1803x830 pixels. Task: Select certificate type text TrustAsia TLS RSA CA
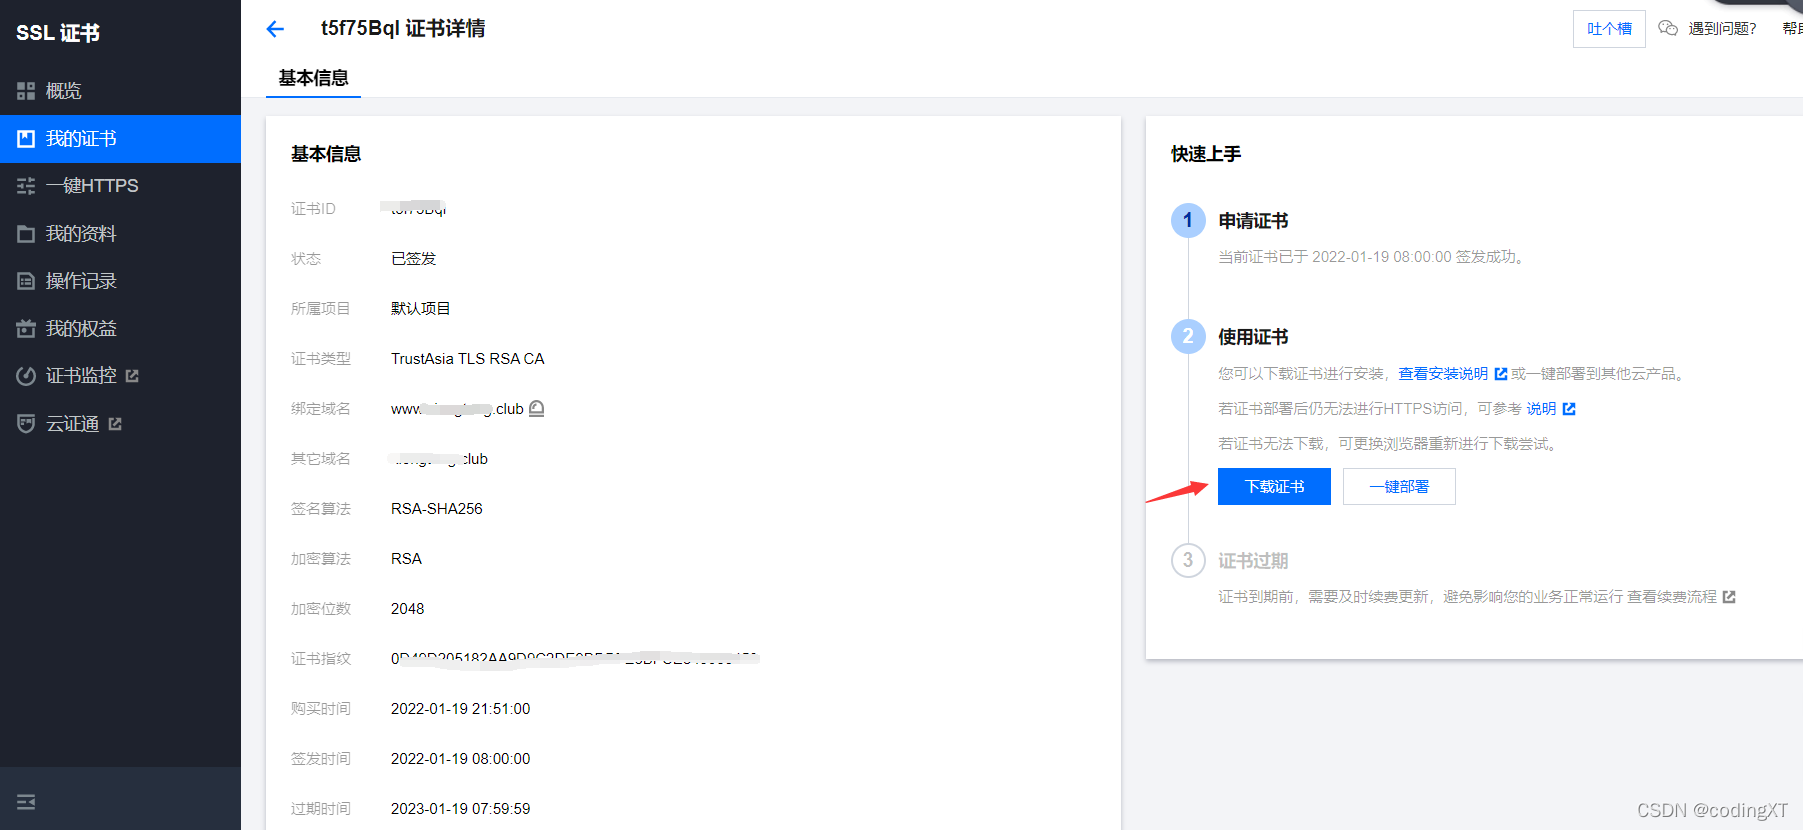(x=468, y=359)
